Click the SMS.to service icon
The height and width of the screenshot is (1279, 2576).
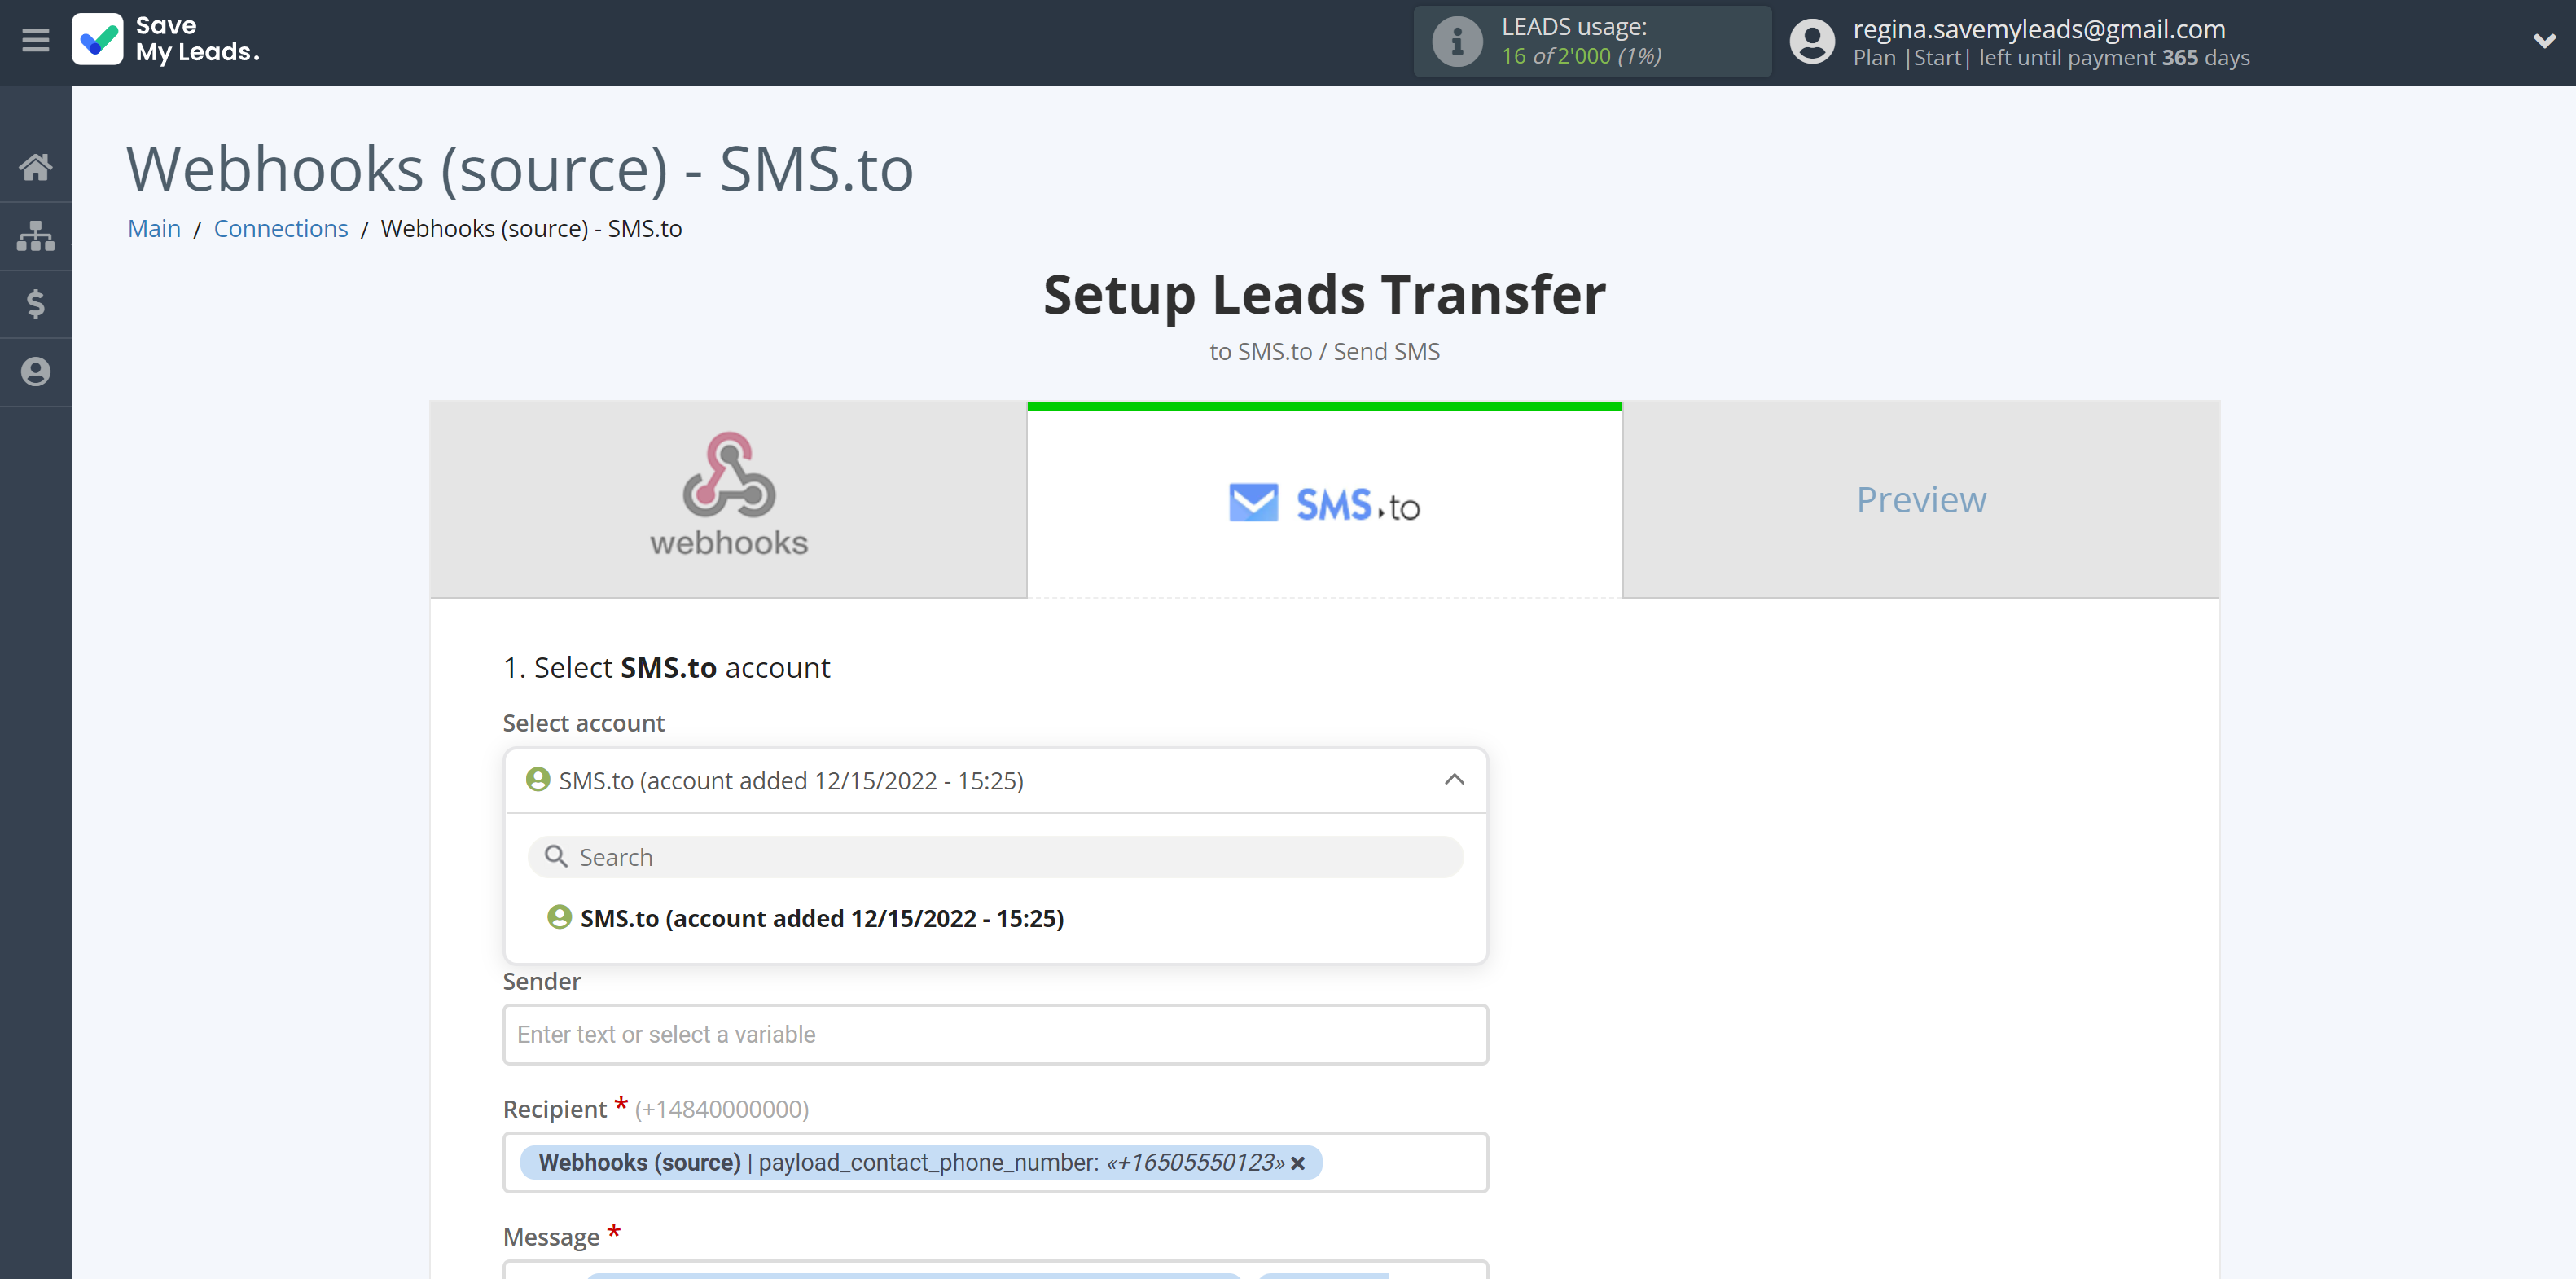point(1252,501)
